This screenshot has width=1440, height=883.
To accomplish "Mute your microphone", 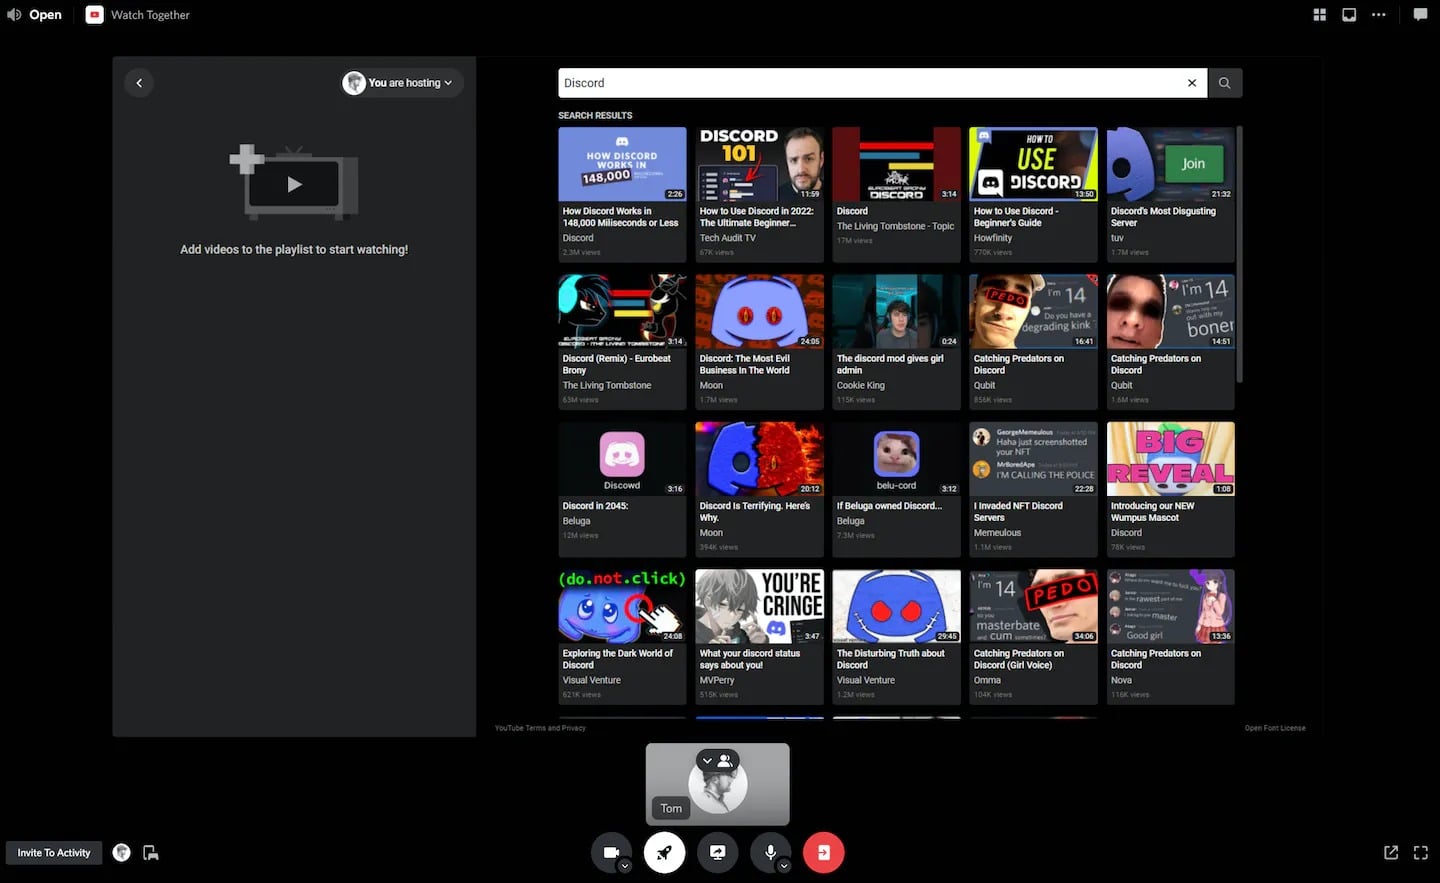I will [x=770, y=852].
